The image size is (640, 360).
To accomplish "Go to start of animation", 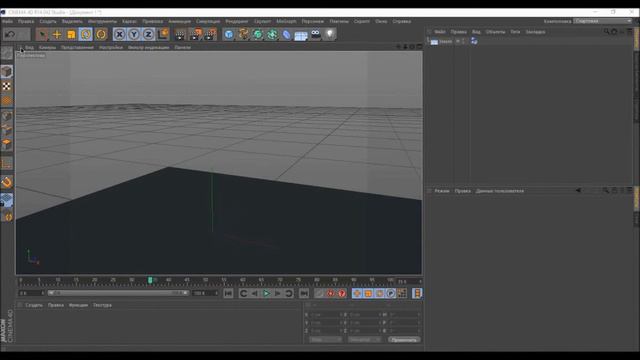I will [228, 293].
